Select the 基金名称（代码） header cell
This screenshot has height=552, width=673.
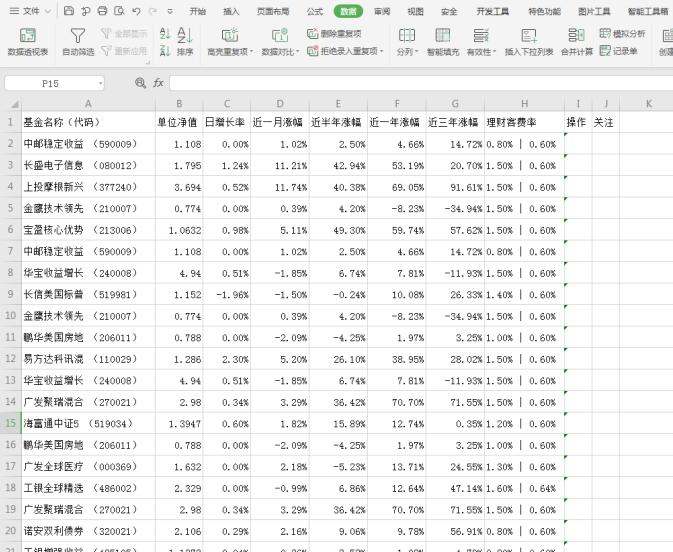88,122
